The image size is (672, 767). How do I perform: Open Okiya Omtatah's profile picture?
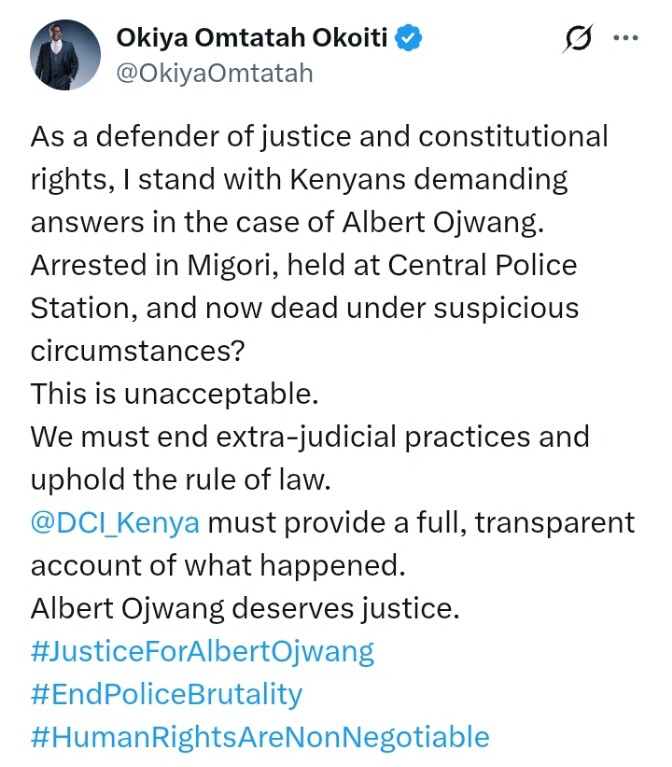click(64, 56)
